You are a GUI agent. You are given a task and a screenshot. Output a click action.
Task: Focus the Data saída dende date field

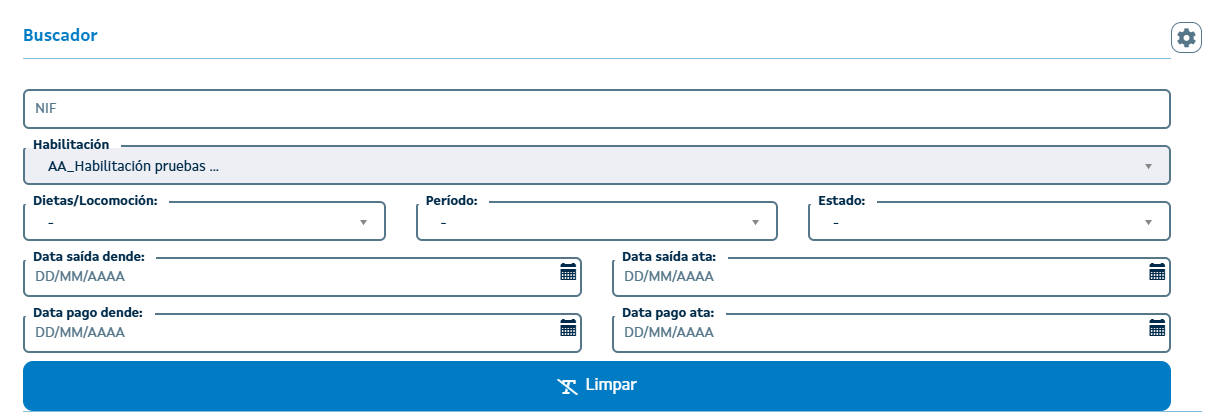[290, 277]
